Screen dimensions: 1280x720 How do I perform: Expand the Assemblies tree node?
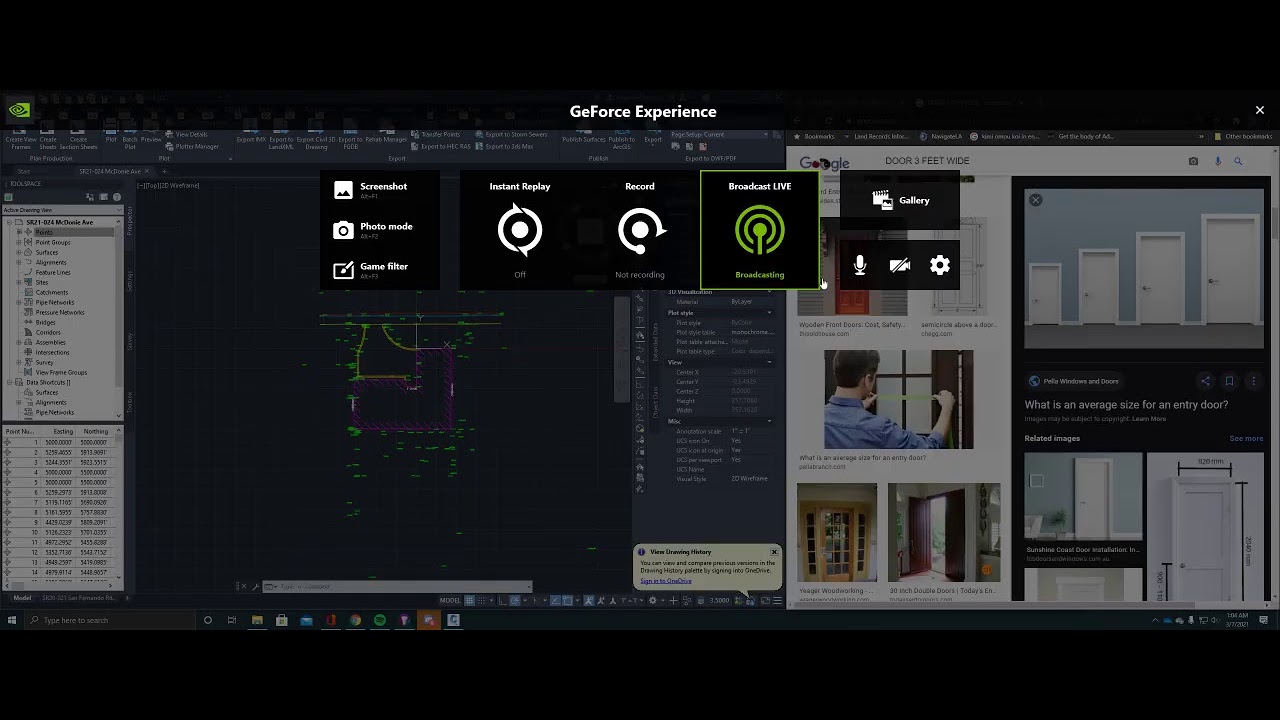pyautogui.click(x=19, y=342)
